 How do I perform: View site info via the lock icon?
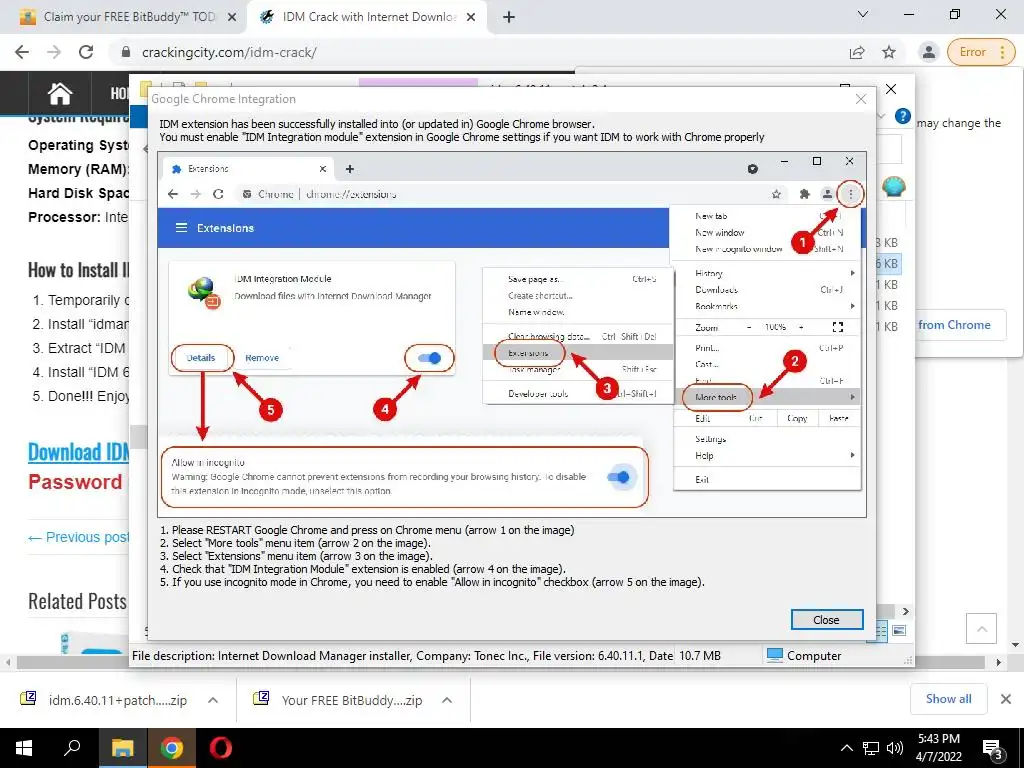tap(126, 52)
